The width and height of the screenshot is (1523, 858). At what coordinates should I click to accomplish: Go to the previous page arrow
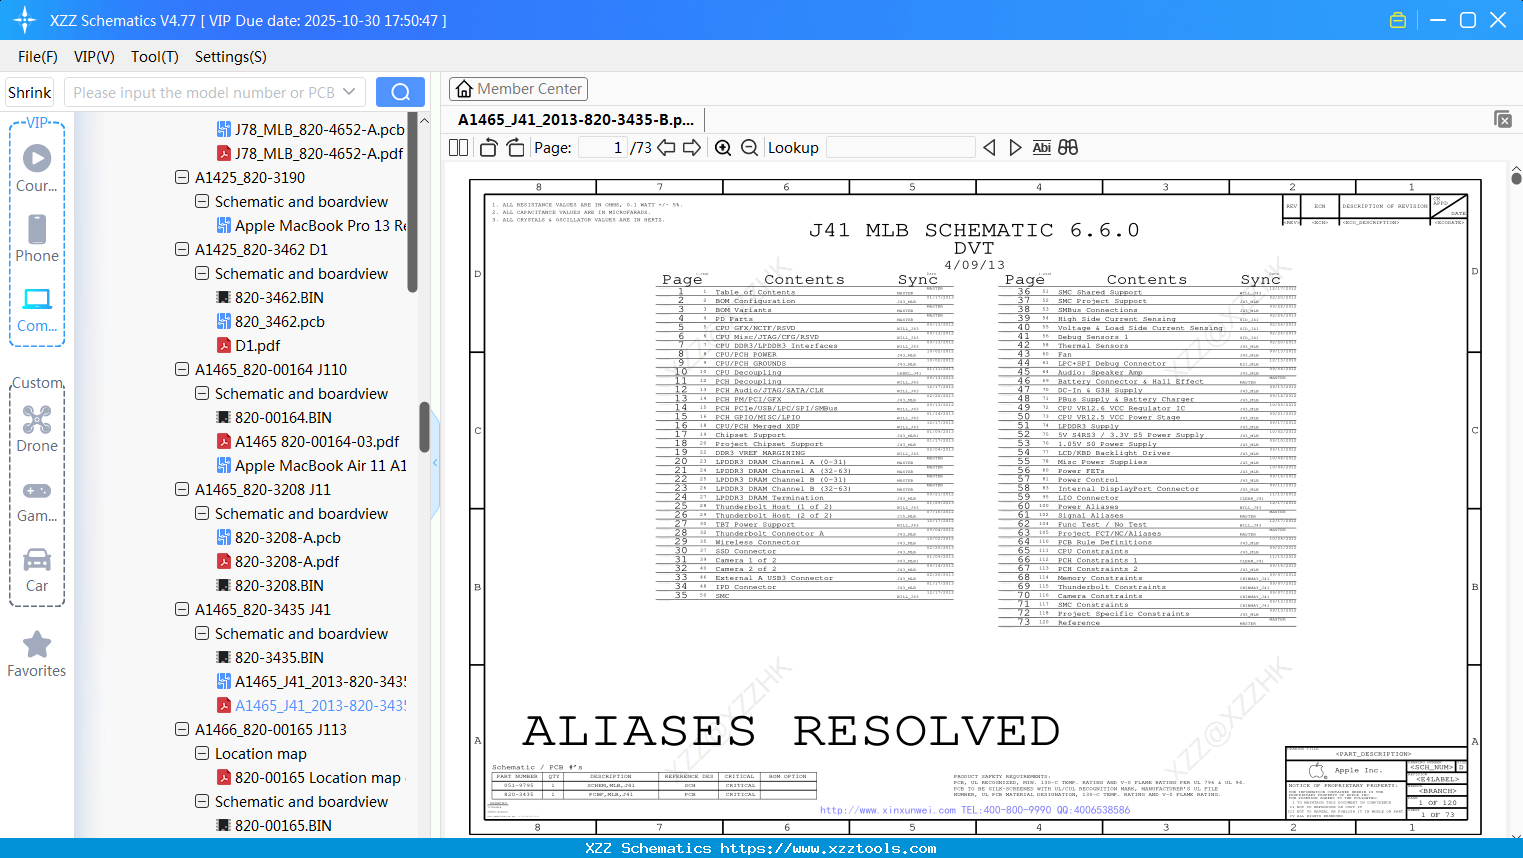click(x=667, y=148)
